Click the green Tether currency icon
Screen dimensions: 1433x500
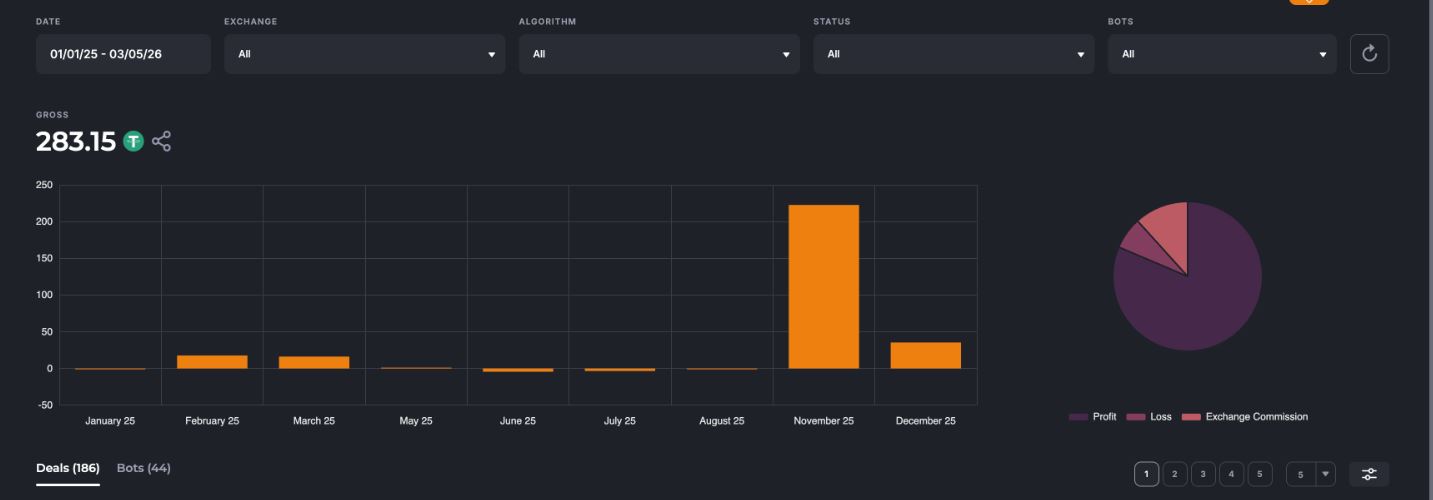(134, 142)
